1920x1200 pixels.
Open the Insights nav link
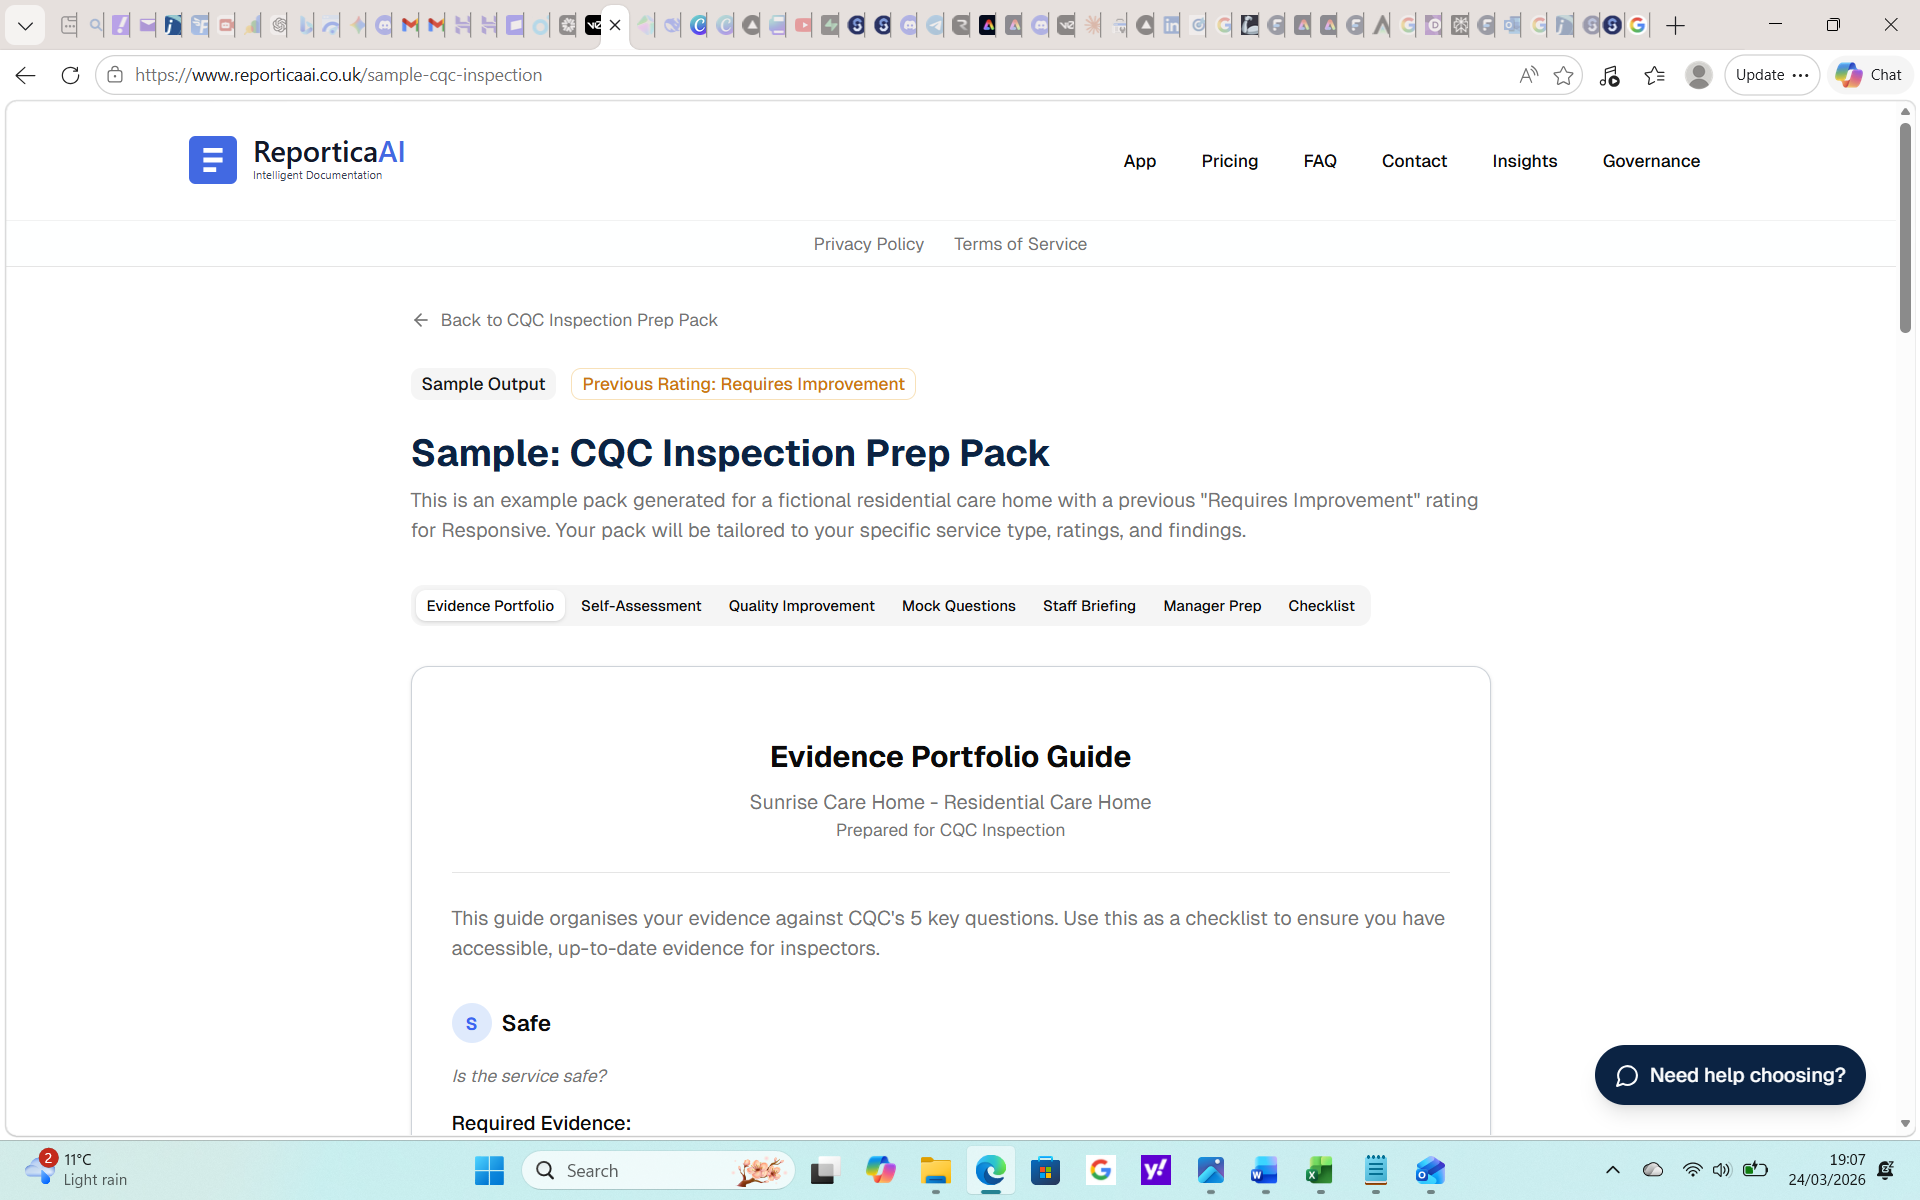pyautogui.click(x=1524, y=161)
